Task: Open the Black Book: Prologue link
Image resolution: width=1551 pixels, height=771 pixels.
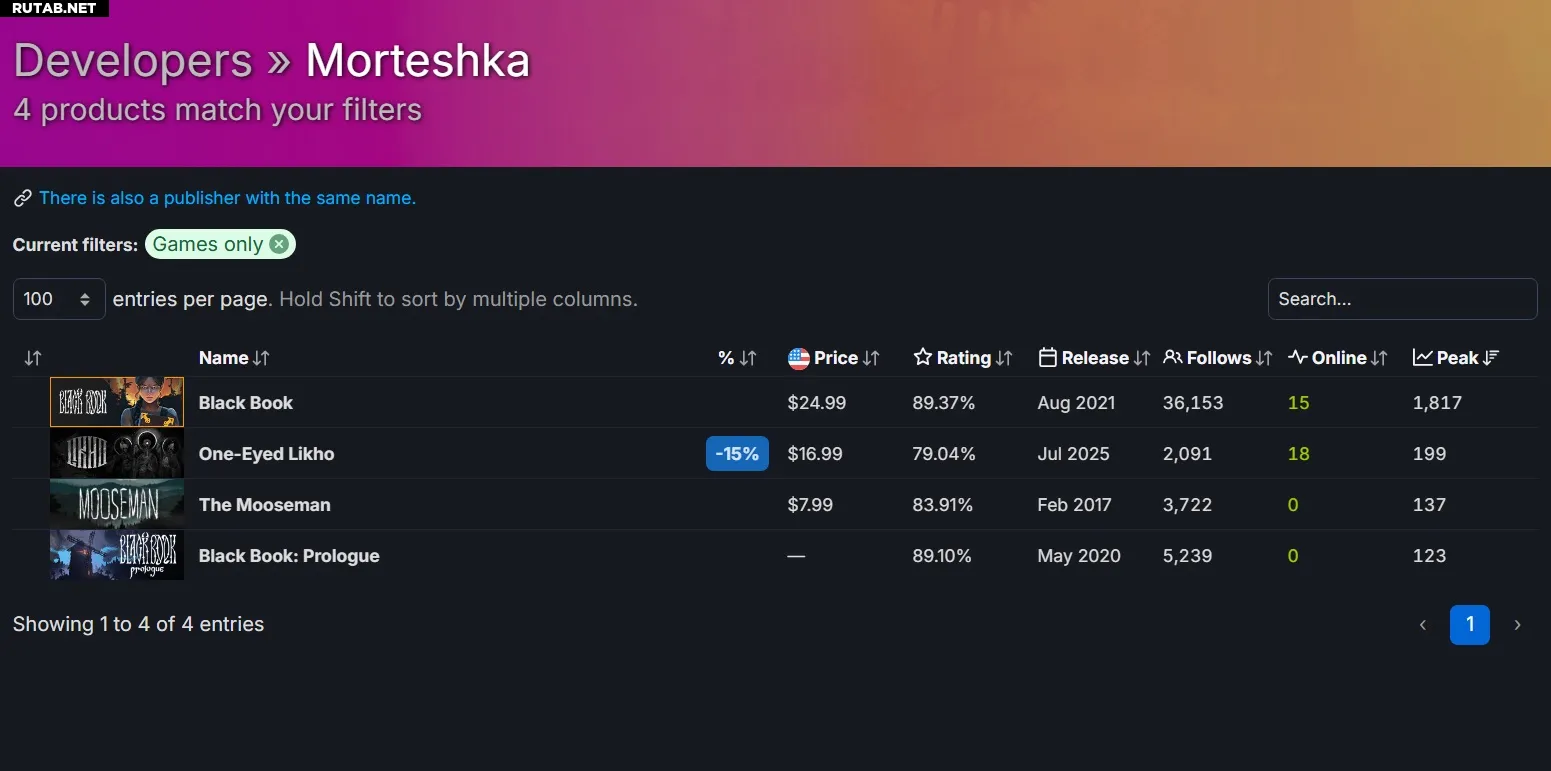Action: point(289,556)
